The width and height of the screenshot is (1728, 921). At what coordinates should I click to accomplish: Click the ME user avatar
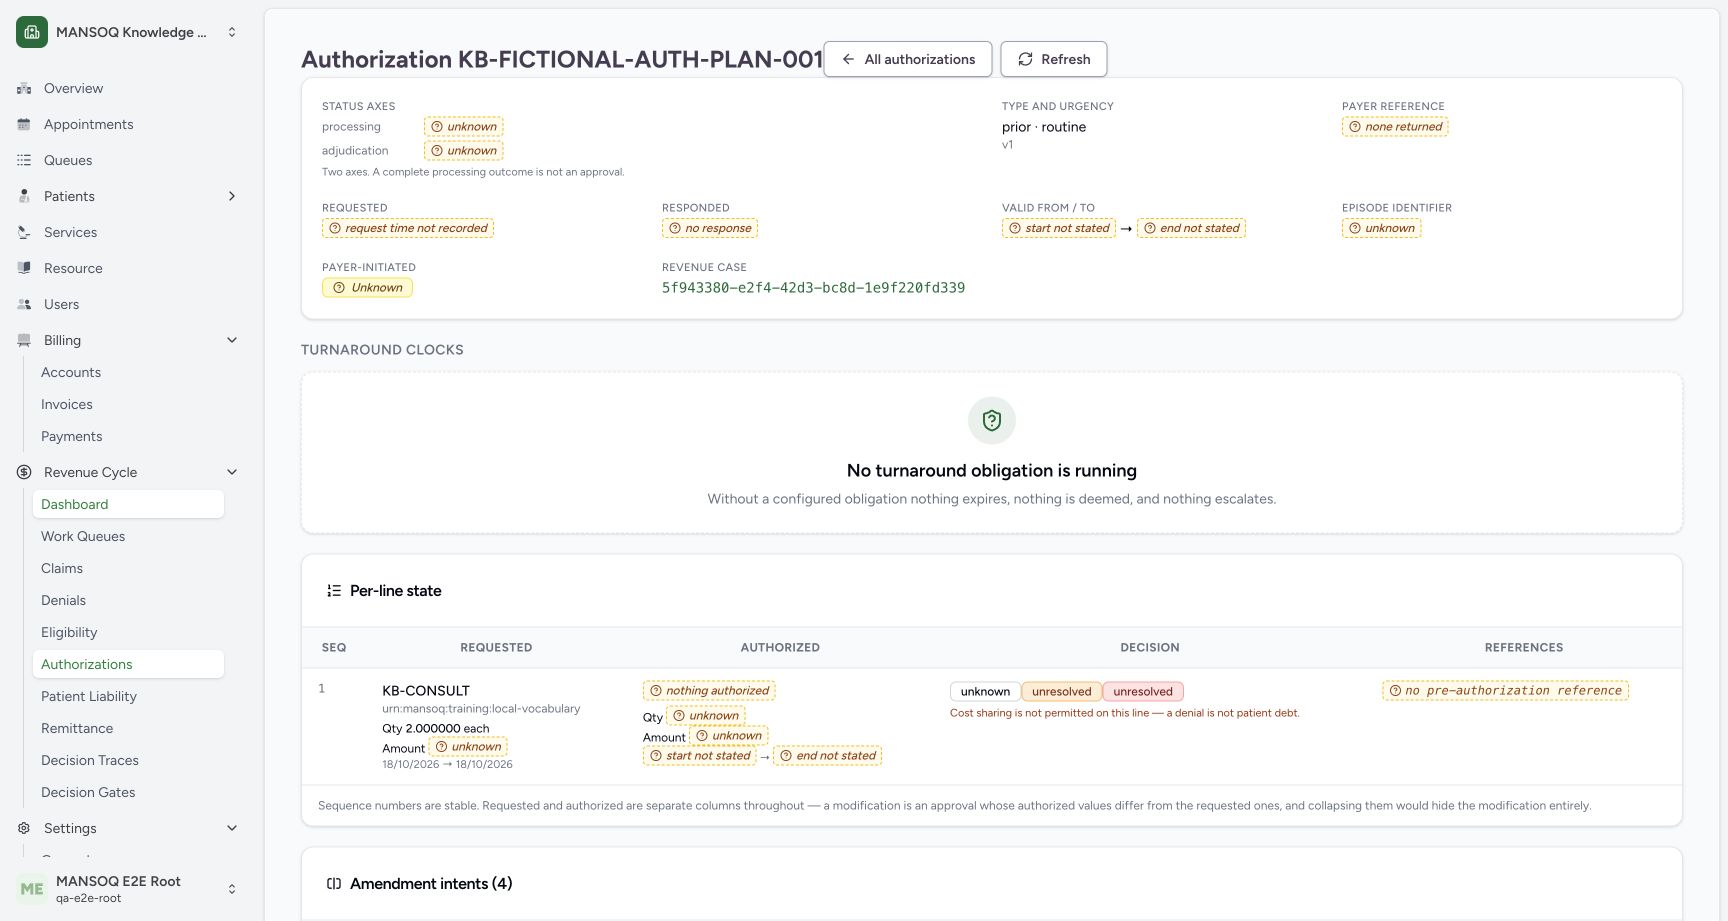(x=32, y=888)
